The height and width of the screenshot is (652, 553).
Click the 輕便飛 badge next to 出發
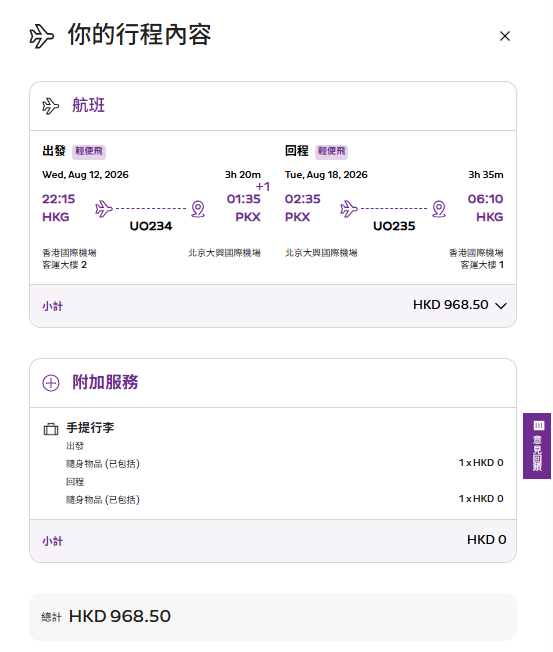click(89, 151)
